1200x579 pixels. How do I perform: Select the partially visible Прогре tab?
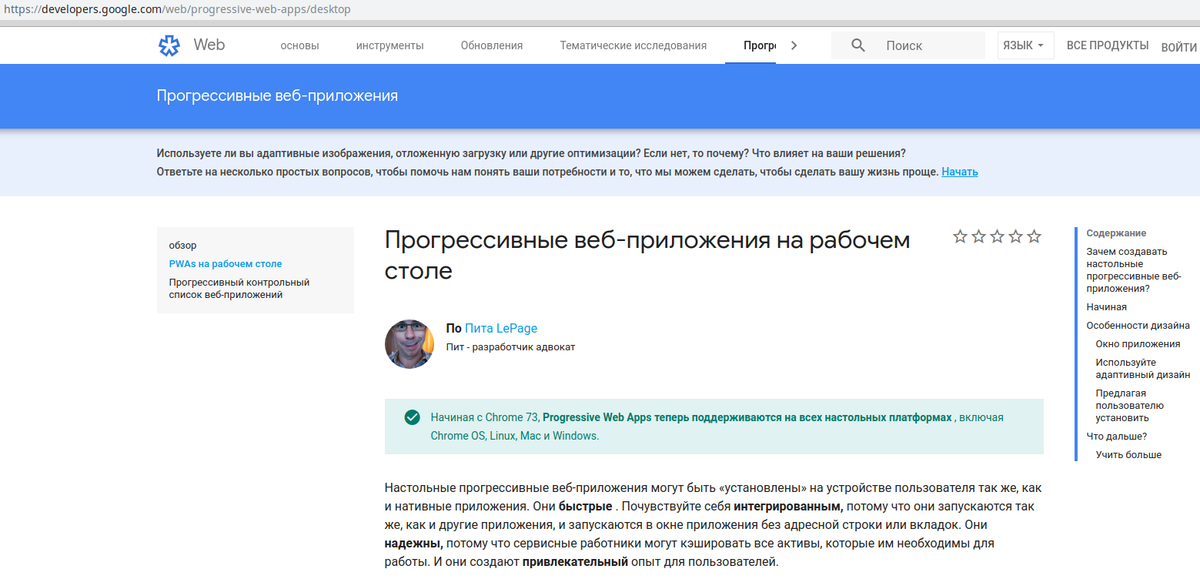tap(761, 45)
